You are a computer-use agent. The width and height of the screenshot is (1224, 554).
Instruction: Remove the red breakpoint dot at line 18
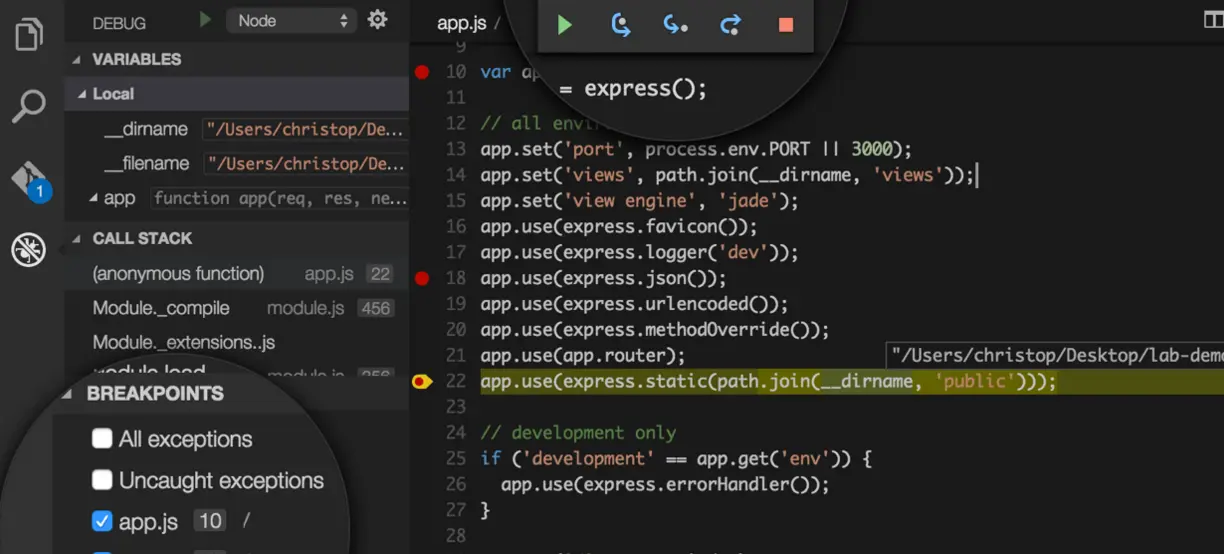[422, 278]
